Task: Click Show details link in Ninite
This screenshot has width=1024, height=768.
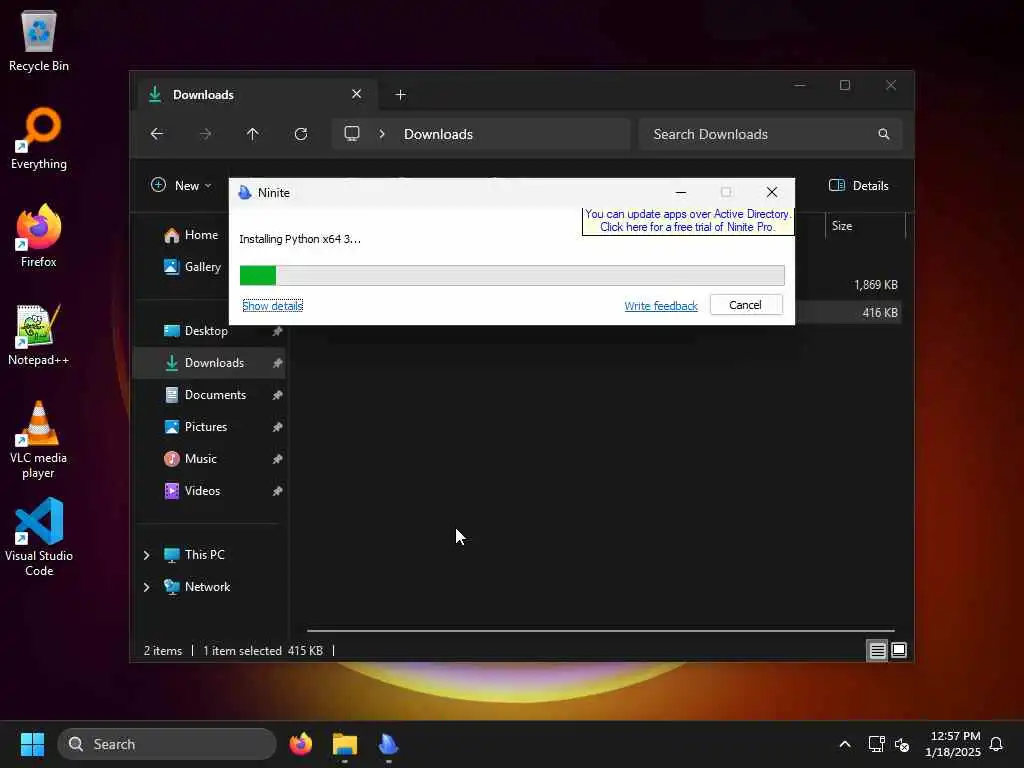Action: [272, 306]
